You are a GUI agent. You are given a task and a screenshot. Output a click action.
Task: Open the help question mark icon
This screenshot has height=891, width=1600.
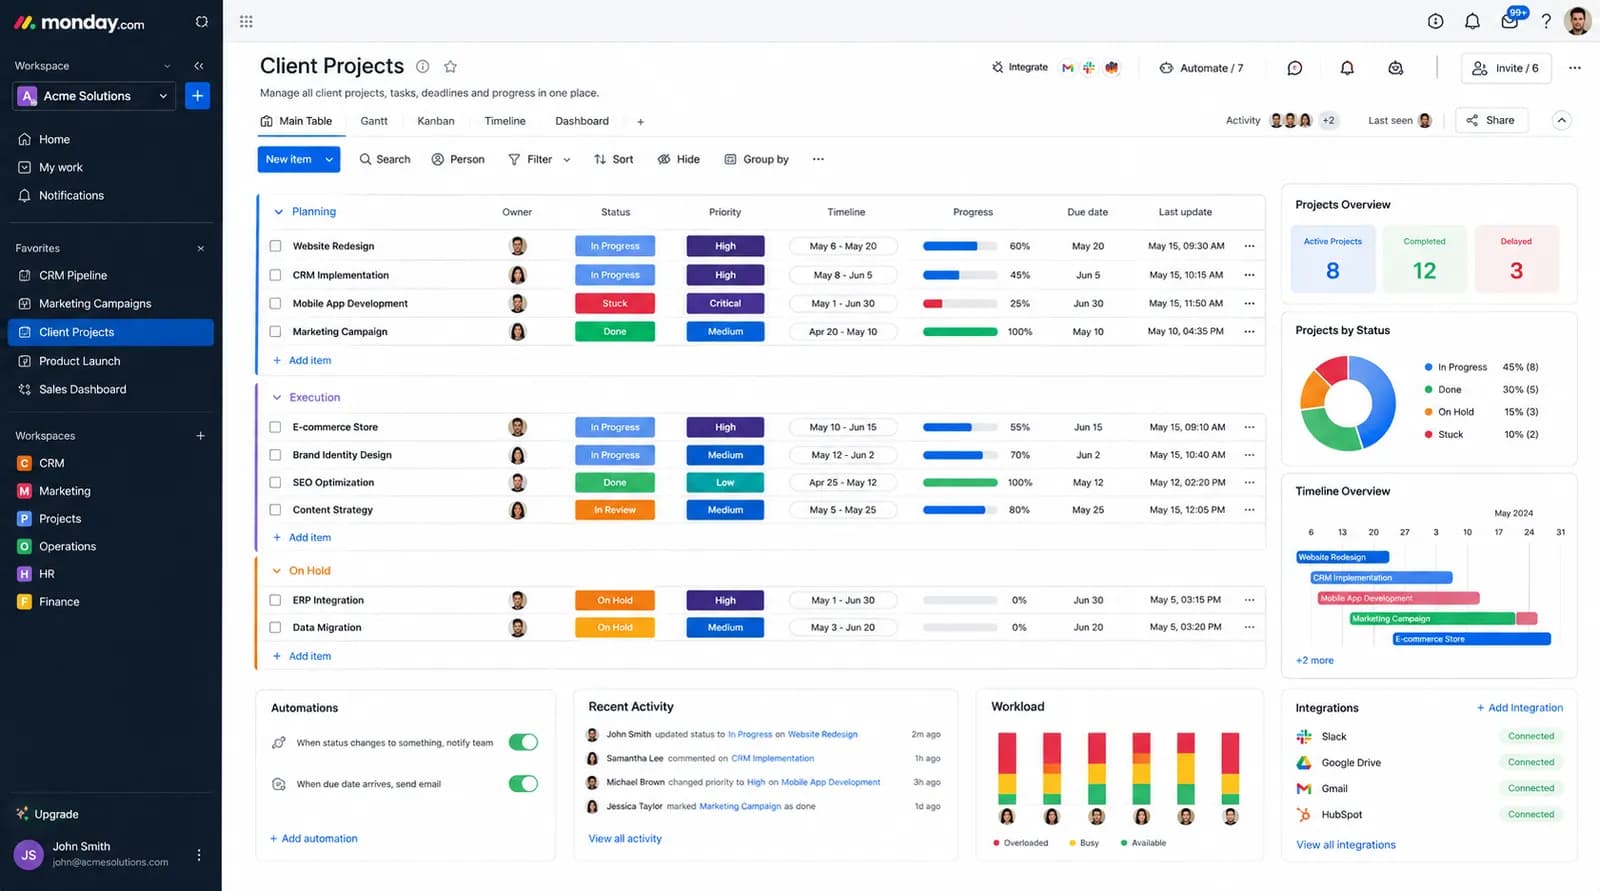coord(1546,21)
